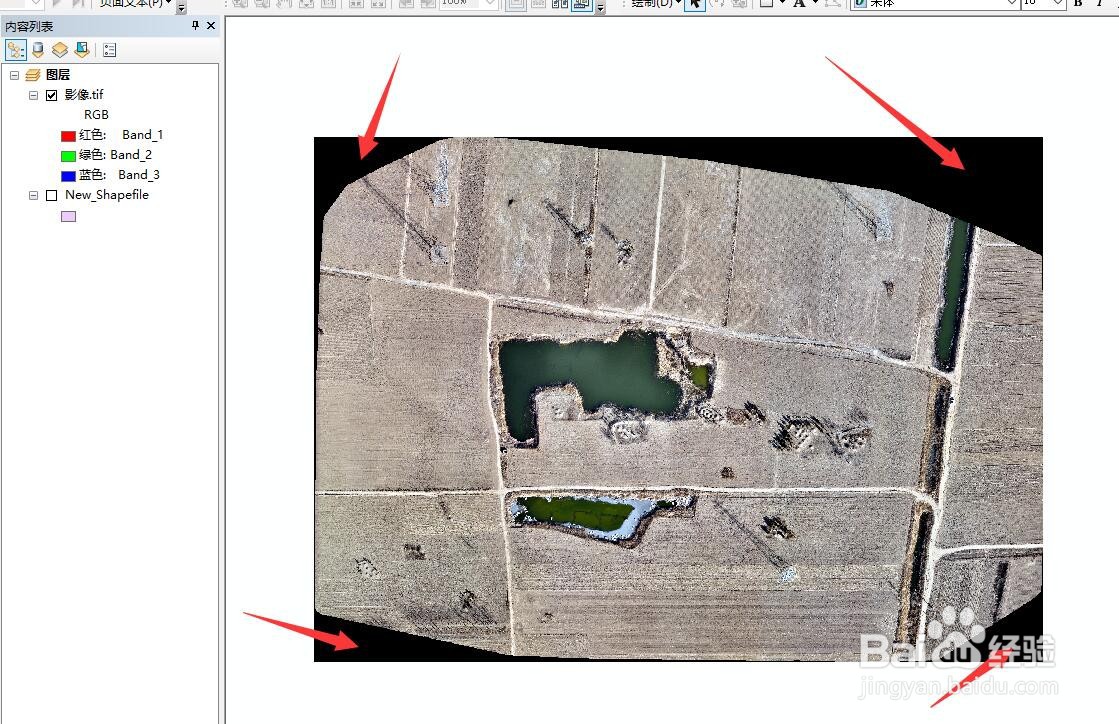1119x724 pixels.
Task: Click the 内容列表 panel title
Action: pyautogui.click(x=29, y=26)
